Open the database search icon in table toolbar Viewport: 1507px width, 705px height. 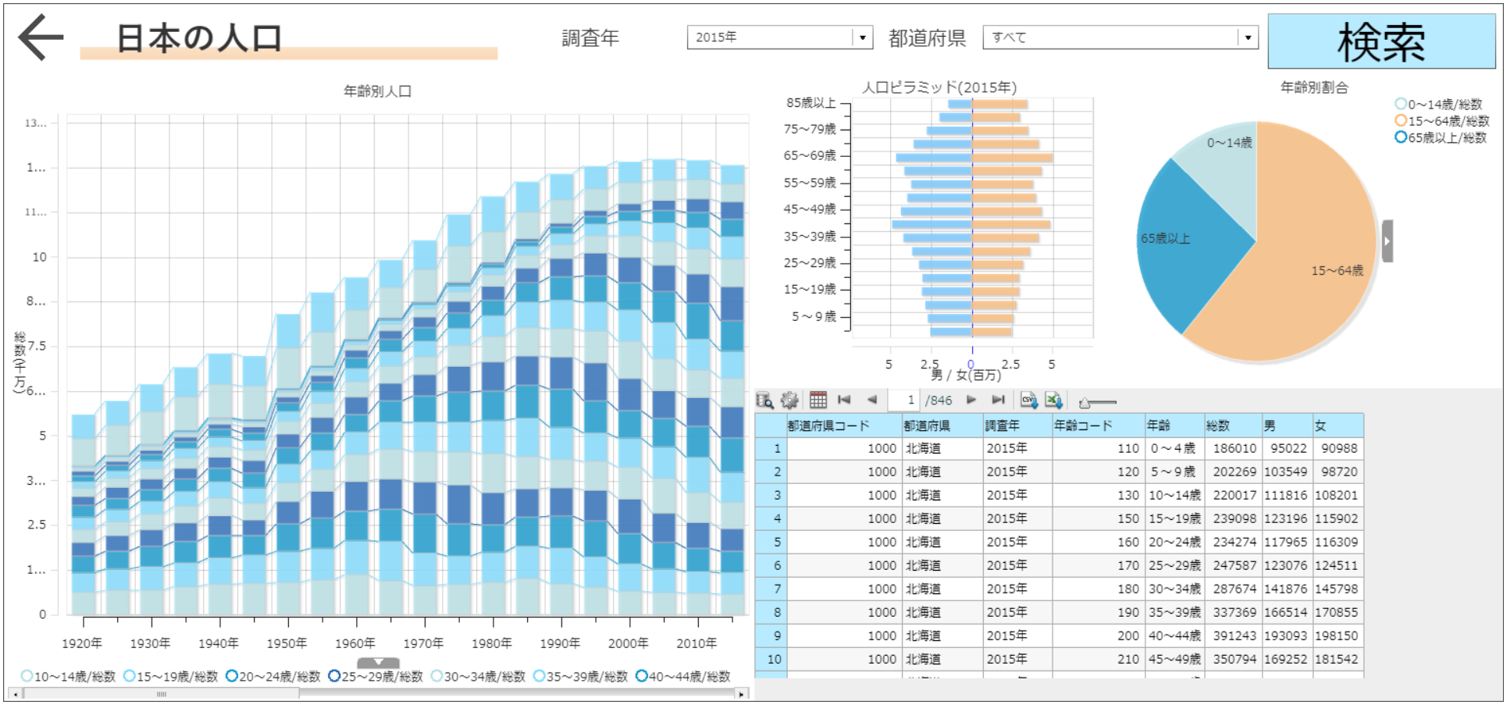pos(765,400)
